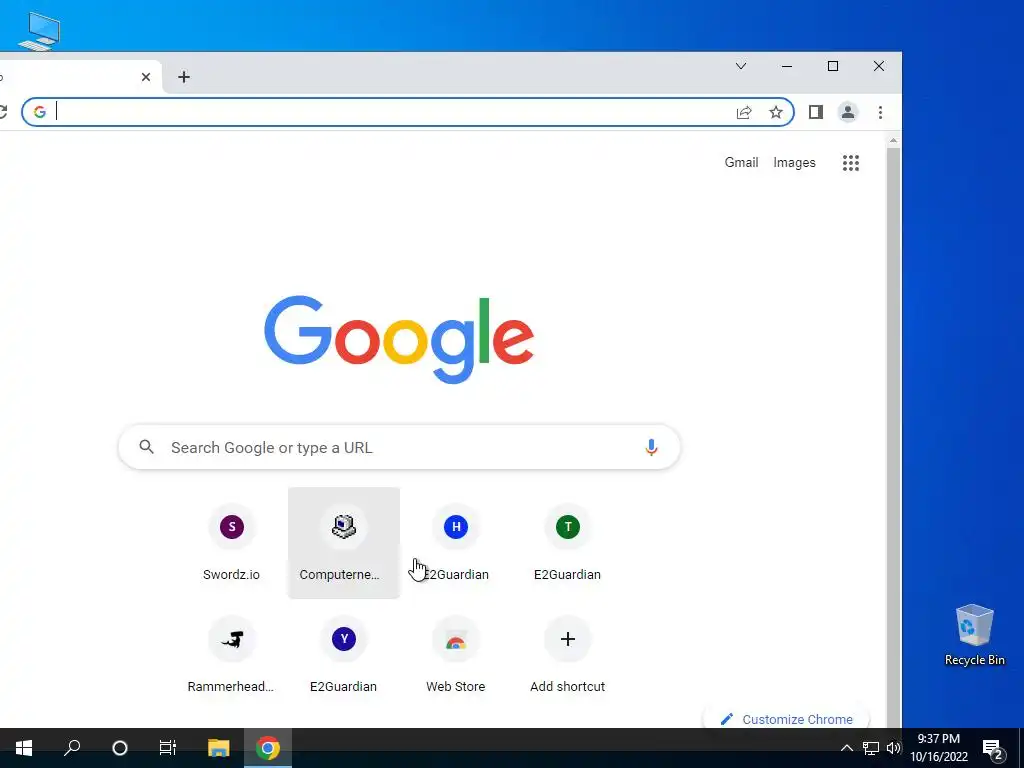Open the E2Guardian shortcut with green T icon
Image resolution: width=1024 pixels, height=768 pixels.
[568, 543]
